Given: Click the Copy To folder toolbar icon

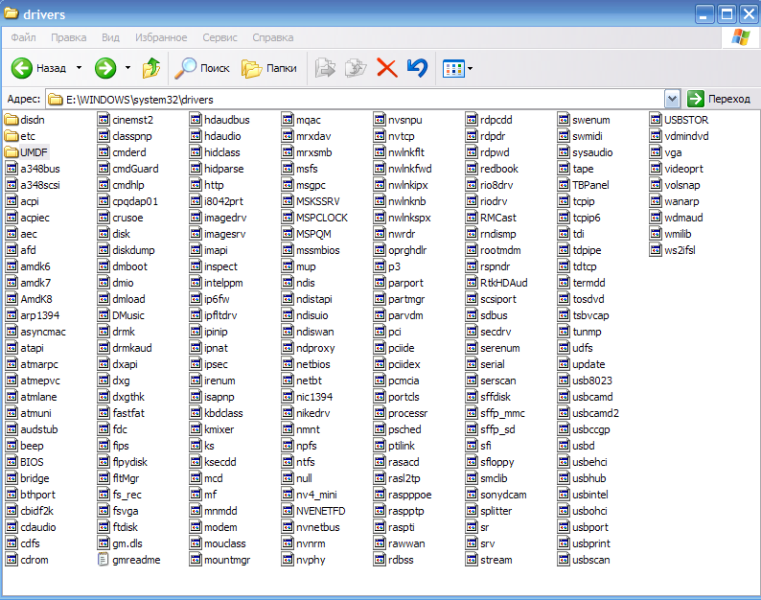Looking at the screenshot, I should pos(355,68).
